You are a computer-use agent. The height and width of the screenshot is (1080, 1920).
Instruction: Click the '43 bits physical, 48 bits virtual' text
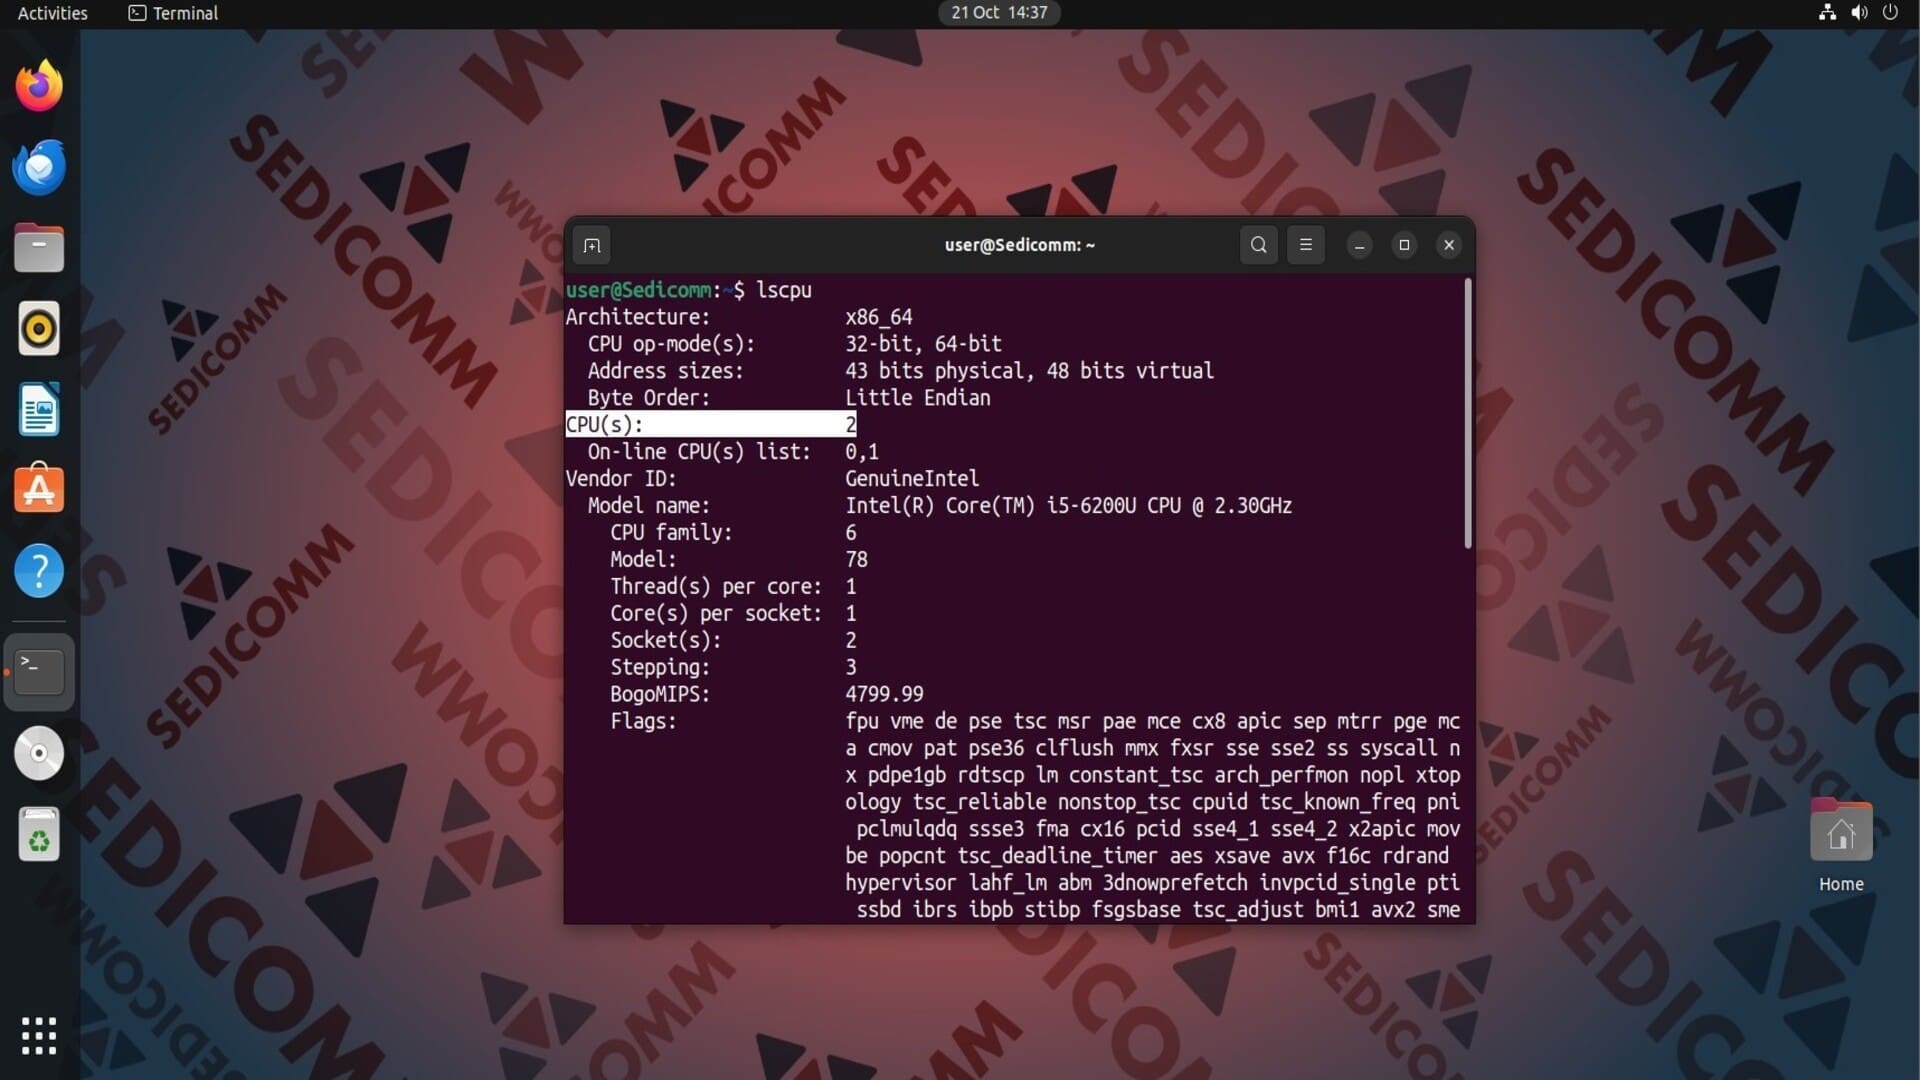point(1029,371)
